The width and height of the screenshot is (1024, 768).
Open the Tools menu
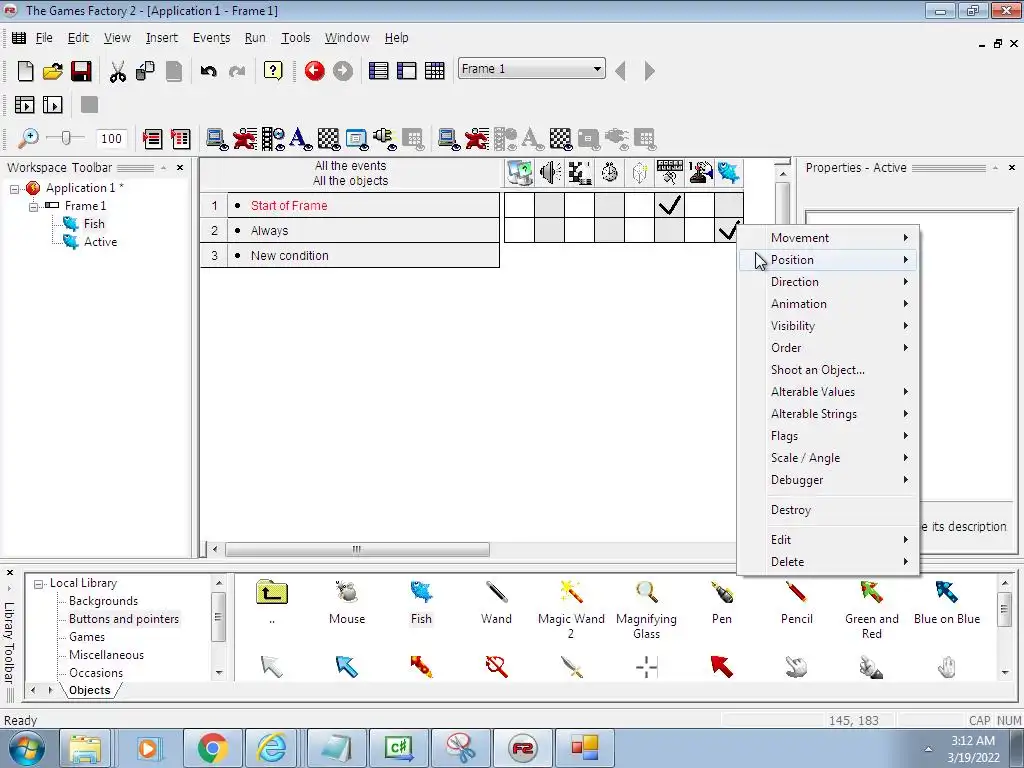tap(295, 38)
